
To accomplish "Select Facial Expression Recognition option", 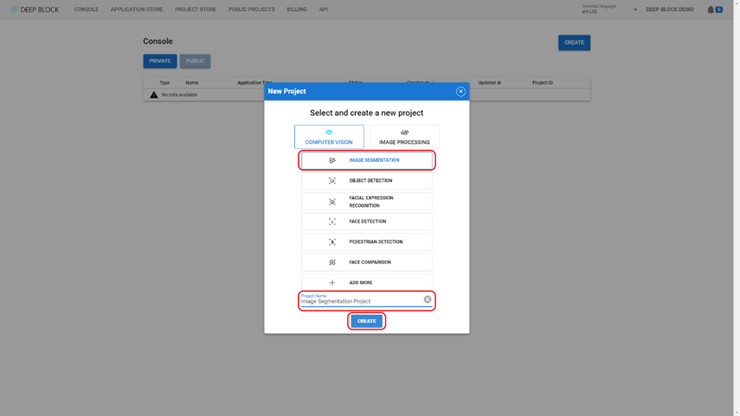I will (367, 202).
